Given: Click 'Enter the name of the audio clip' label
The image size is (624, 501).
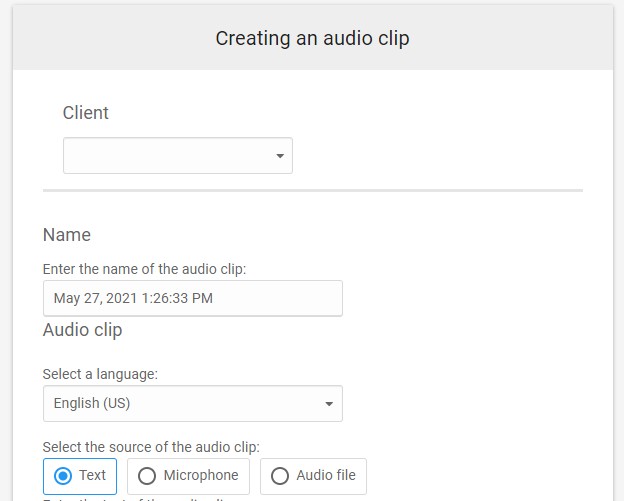Looking at the screenshot, I should tap(144, 269).
